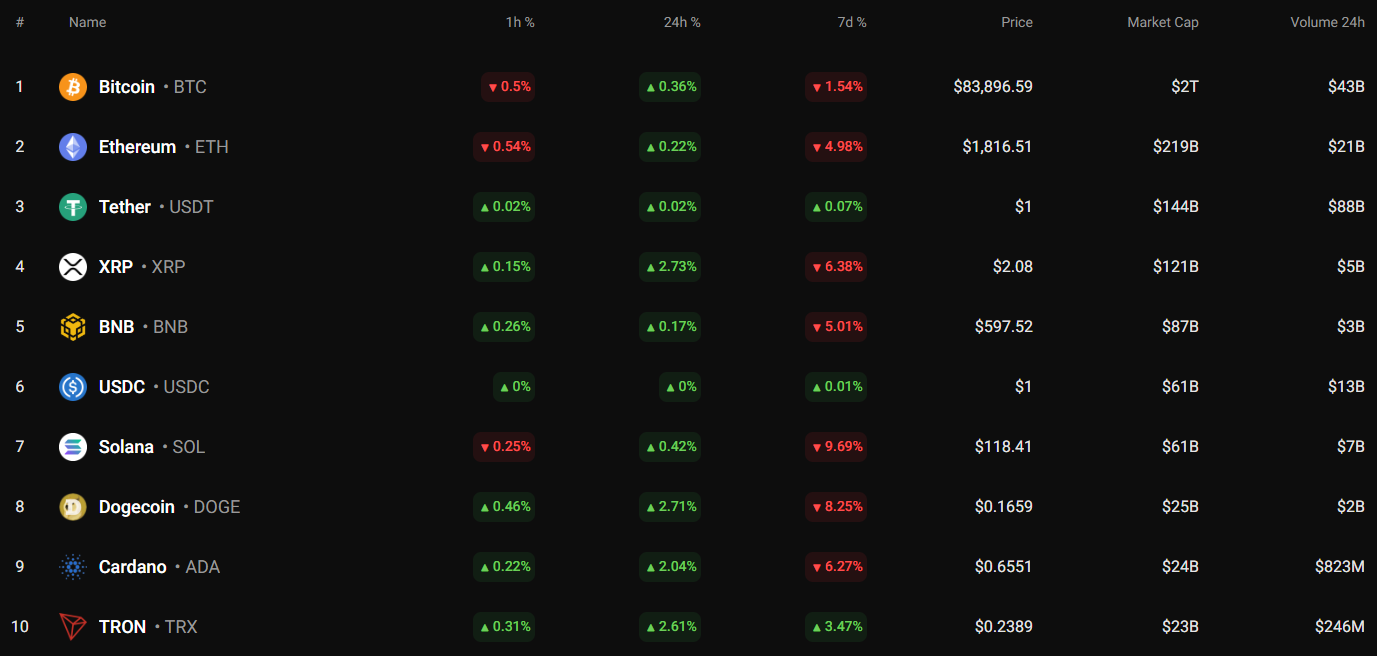Open the Bitcoin name link
The height and width of the screenshot is (656, 1377).
point(127,87)
